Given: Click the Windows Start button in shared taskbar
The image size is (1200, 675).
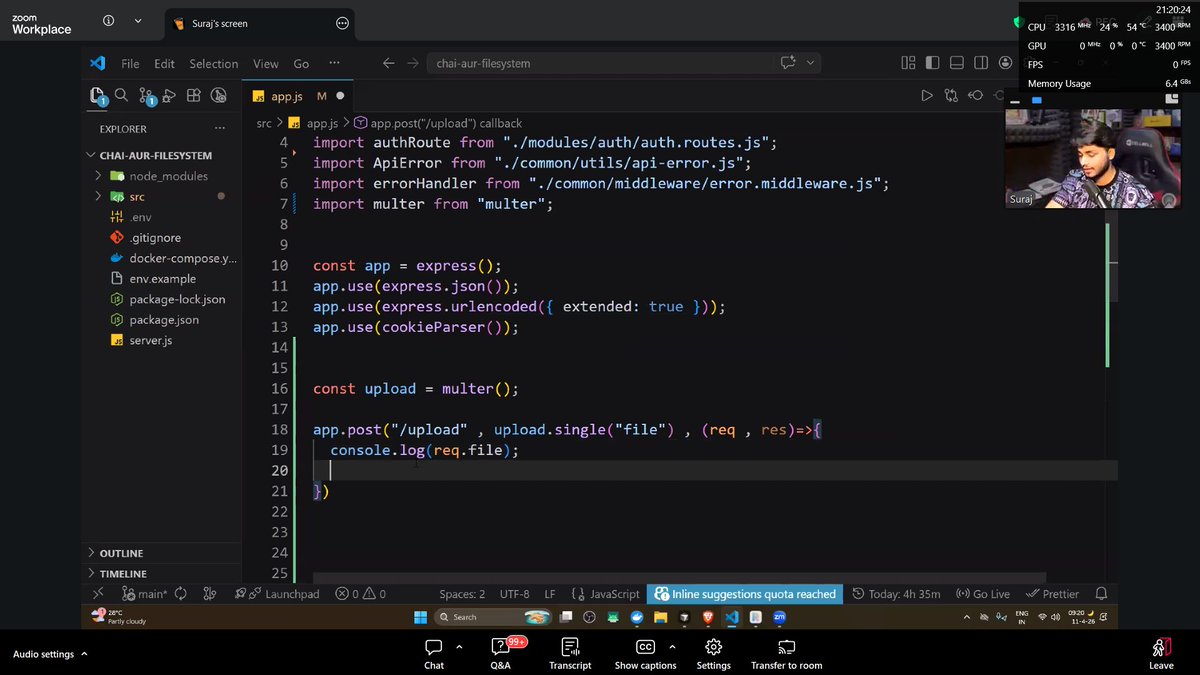Looking at the screenshot, I should 420,617.
